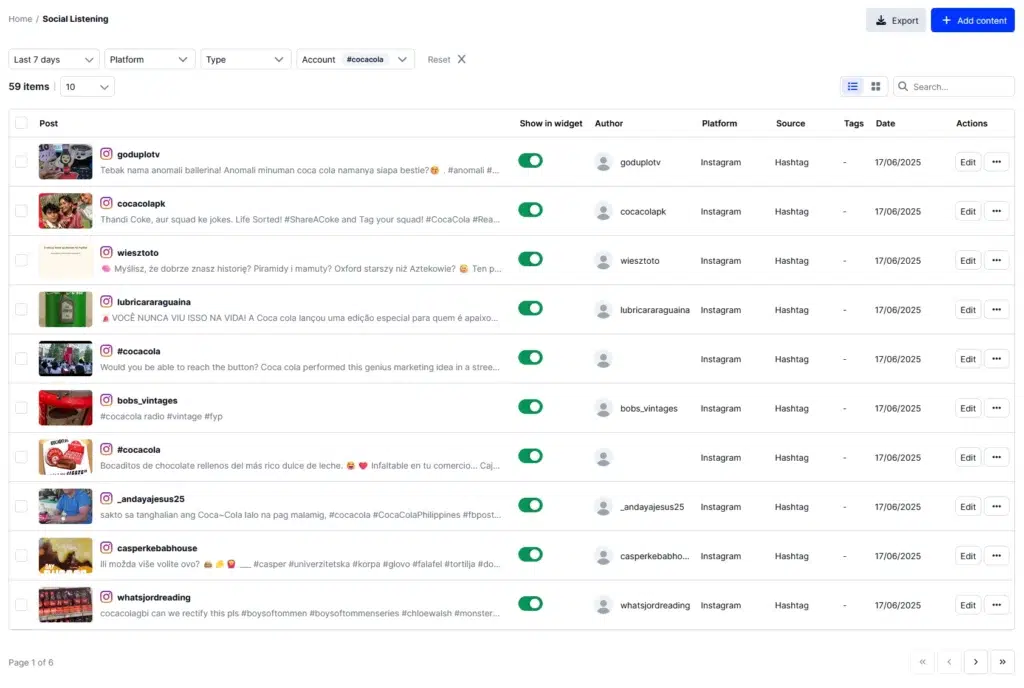Click the Platform column header
1024x688 pixels.
[x=719, y=123]
